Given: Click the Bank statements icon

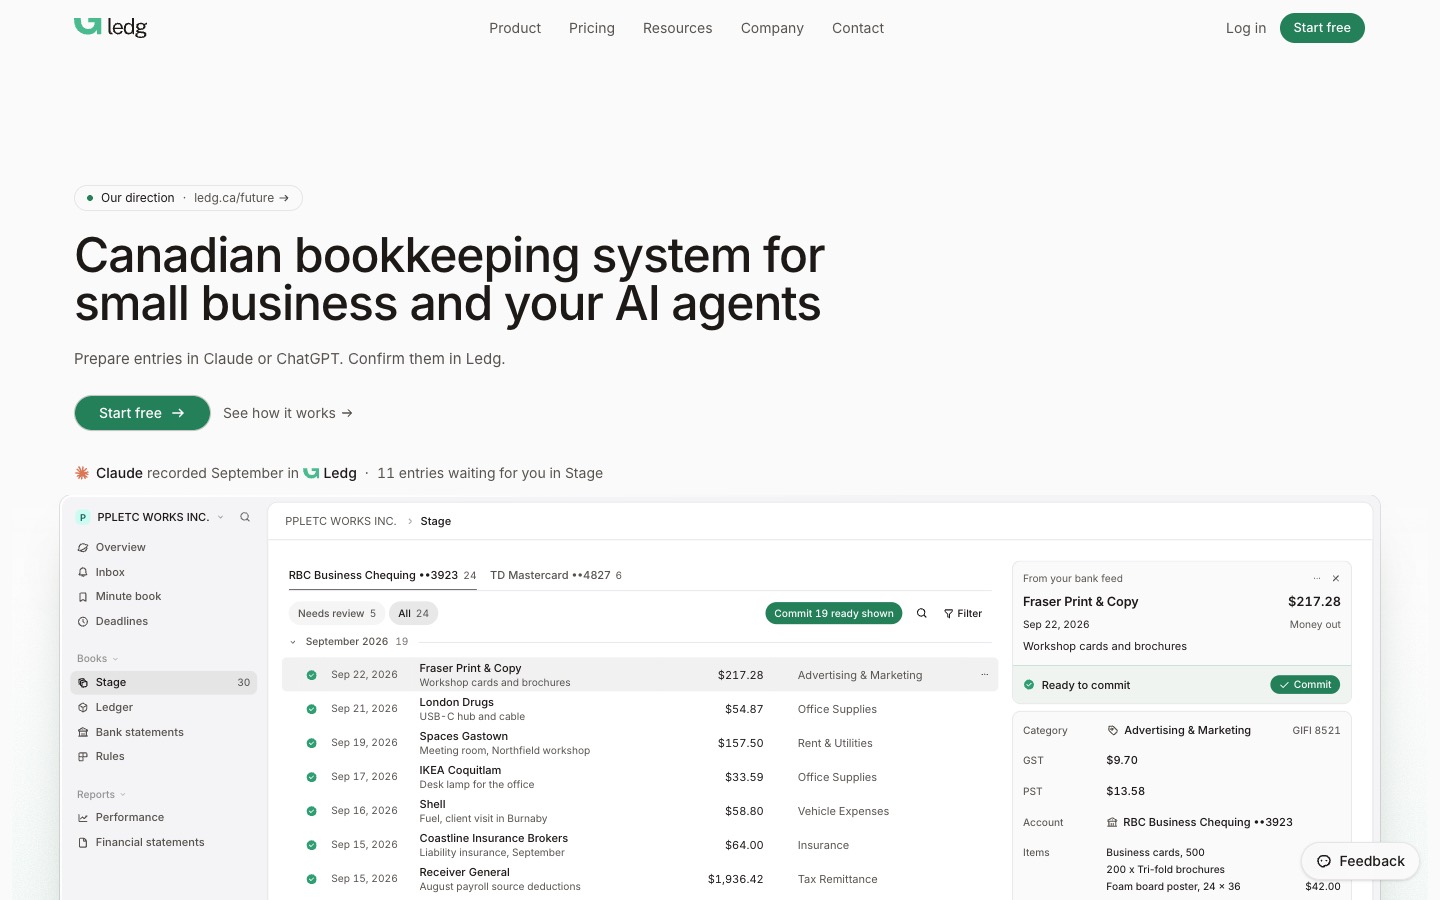Looking at the screenshot, I should coord(83,733).
